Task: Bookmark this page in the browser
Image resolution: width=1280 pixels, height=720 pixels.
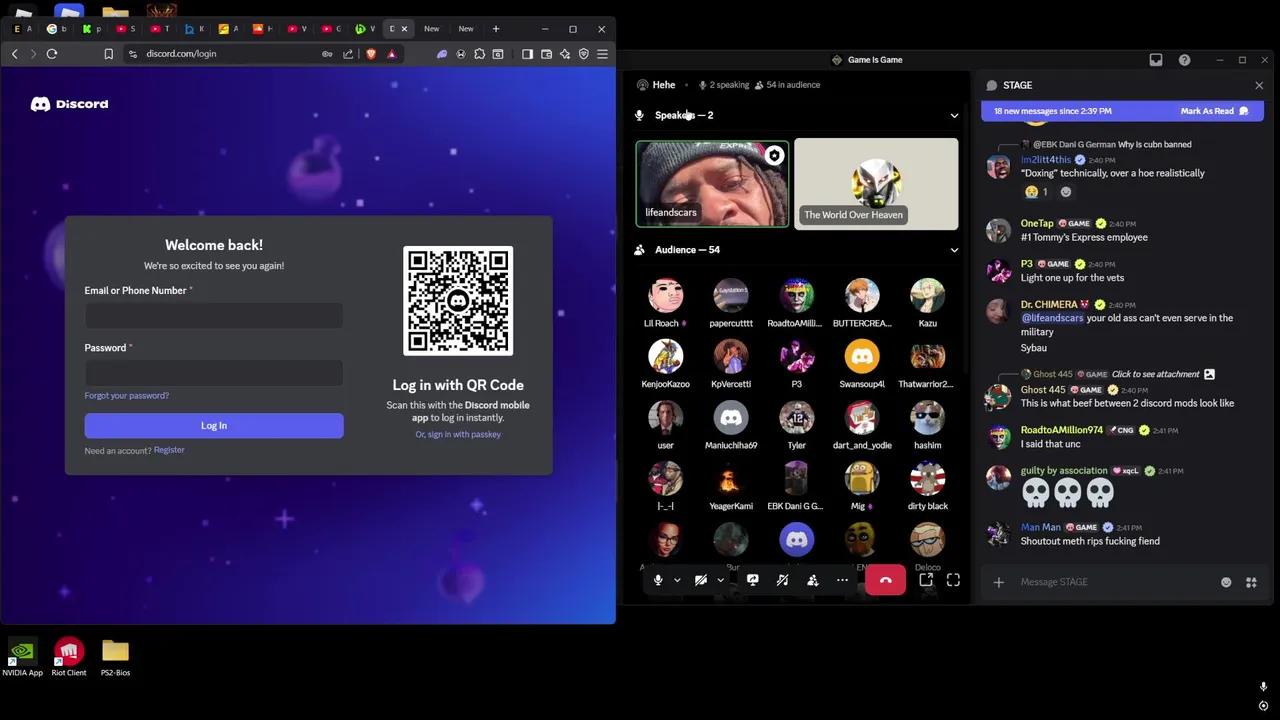Action: tap(109, 54)
